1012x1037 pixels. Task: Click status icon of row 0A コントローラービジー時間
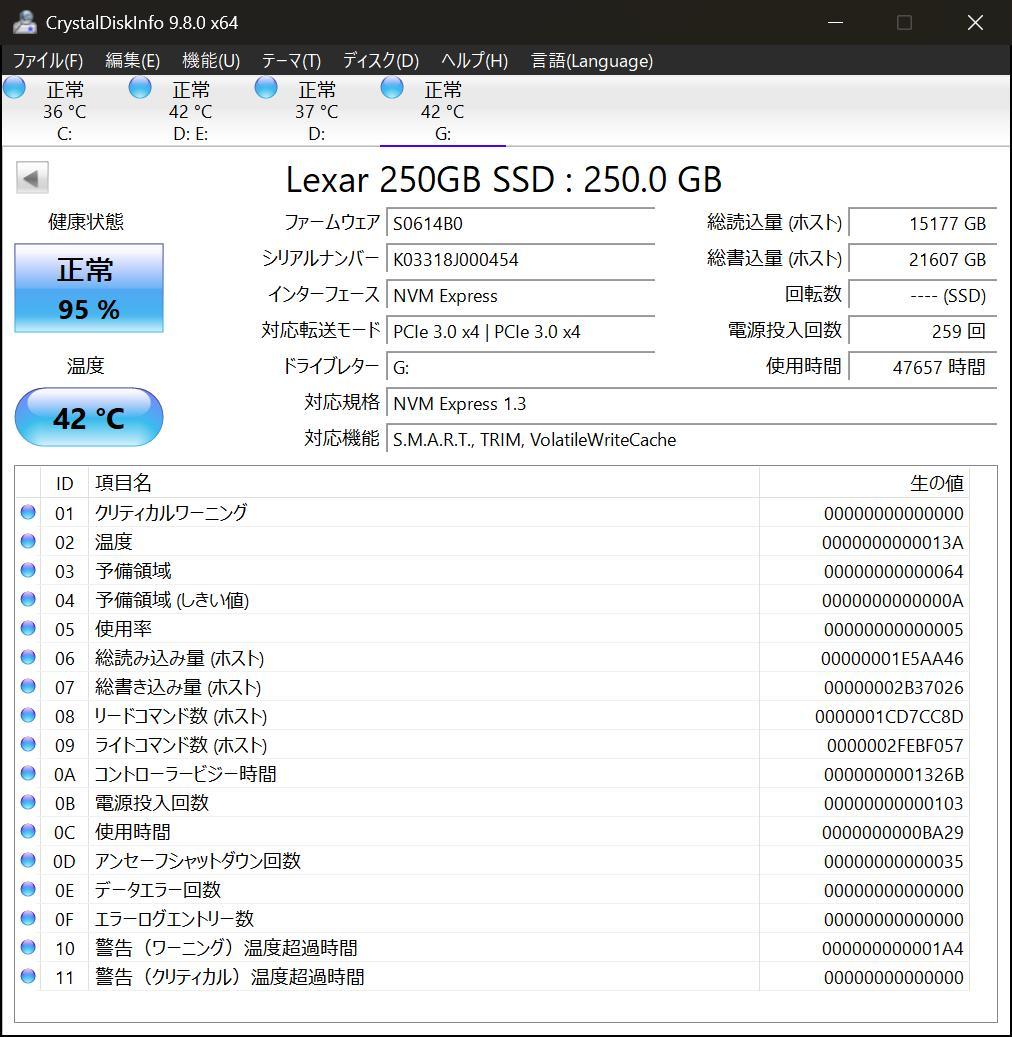point(28,773)
